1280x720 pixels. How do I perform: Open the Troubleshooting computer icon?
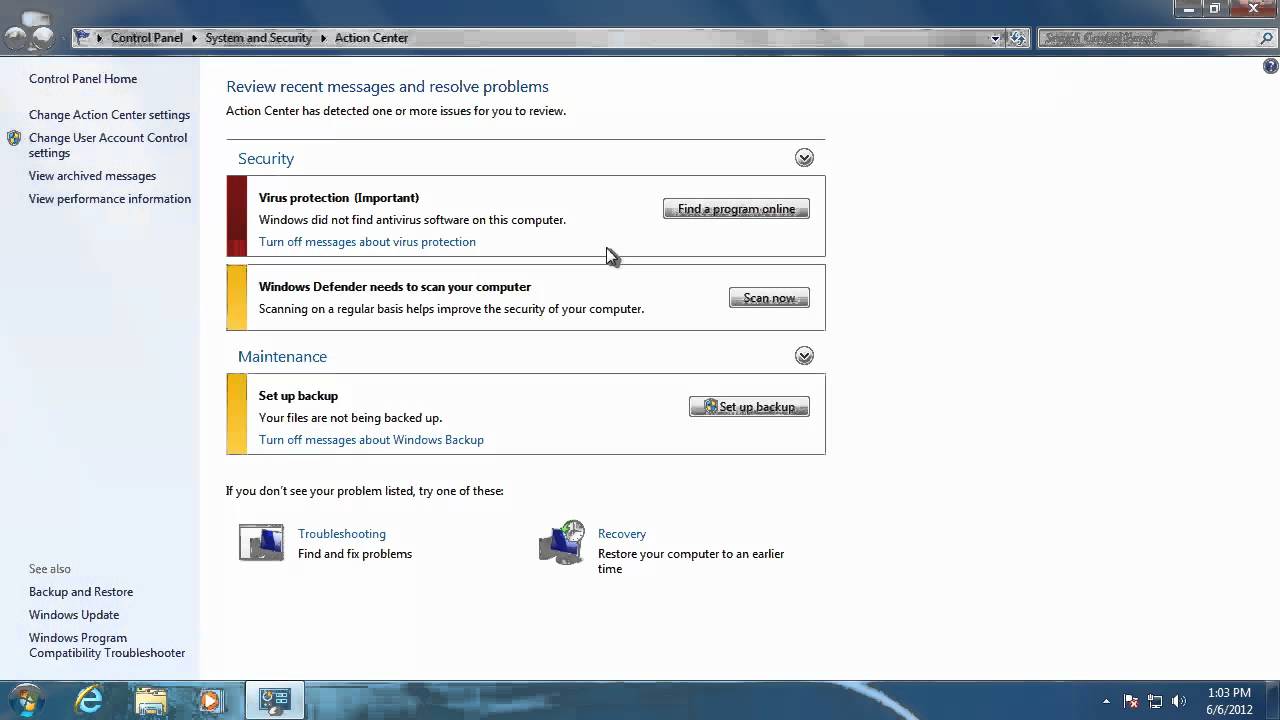261,542
